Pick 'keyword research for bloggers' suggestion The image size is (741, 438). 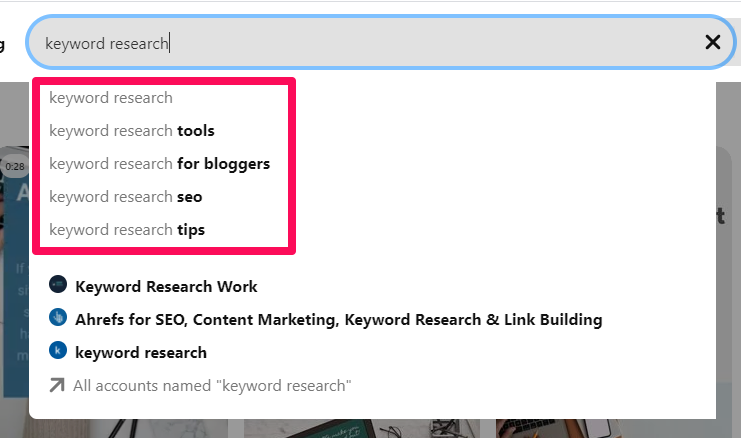pos(160,163)
